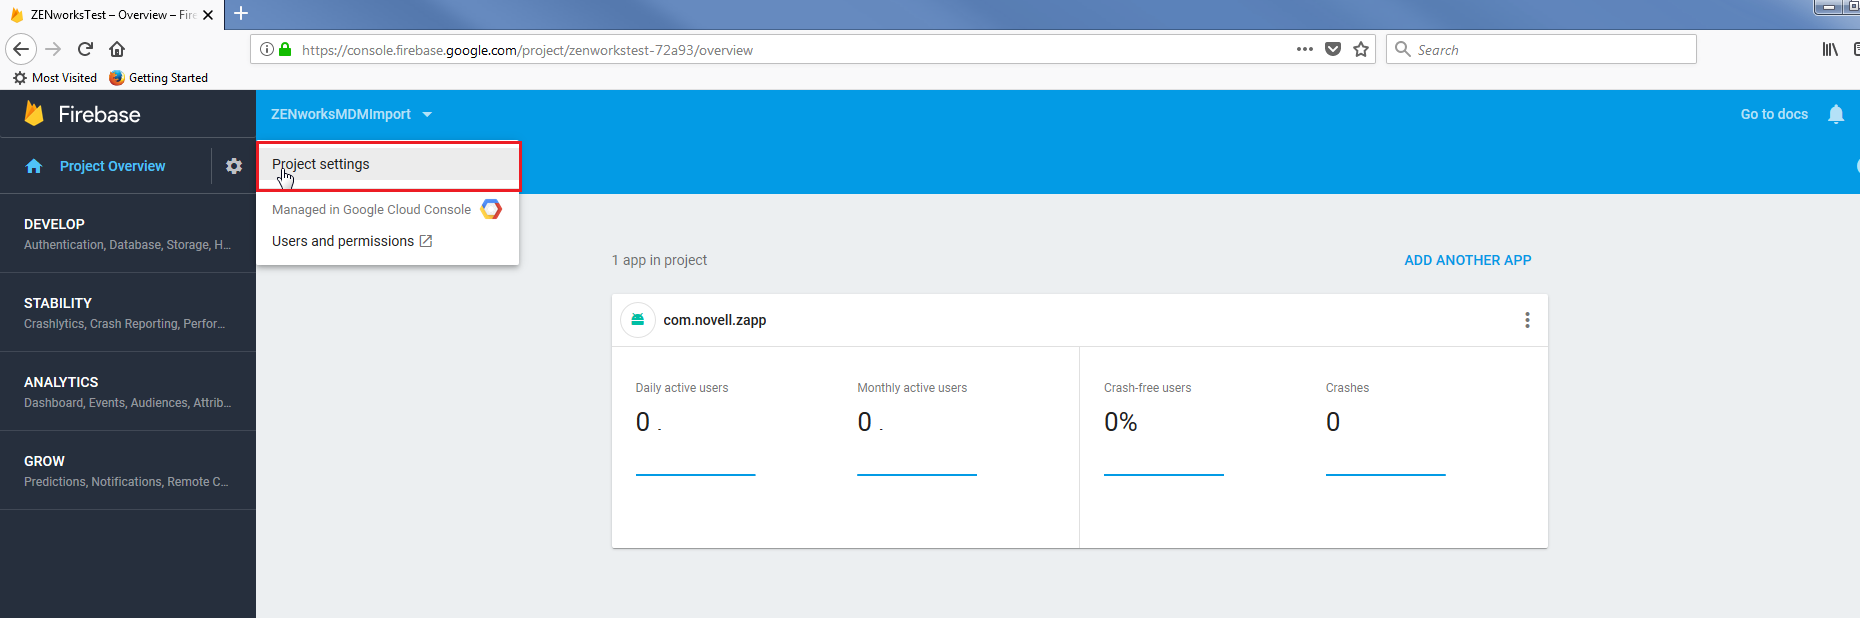The height and width of the screenshot is (622, 1860).
Task: Open Users and permissions menu entry
Action: click(x=352, y=241)
